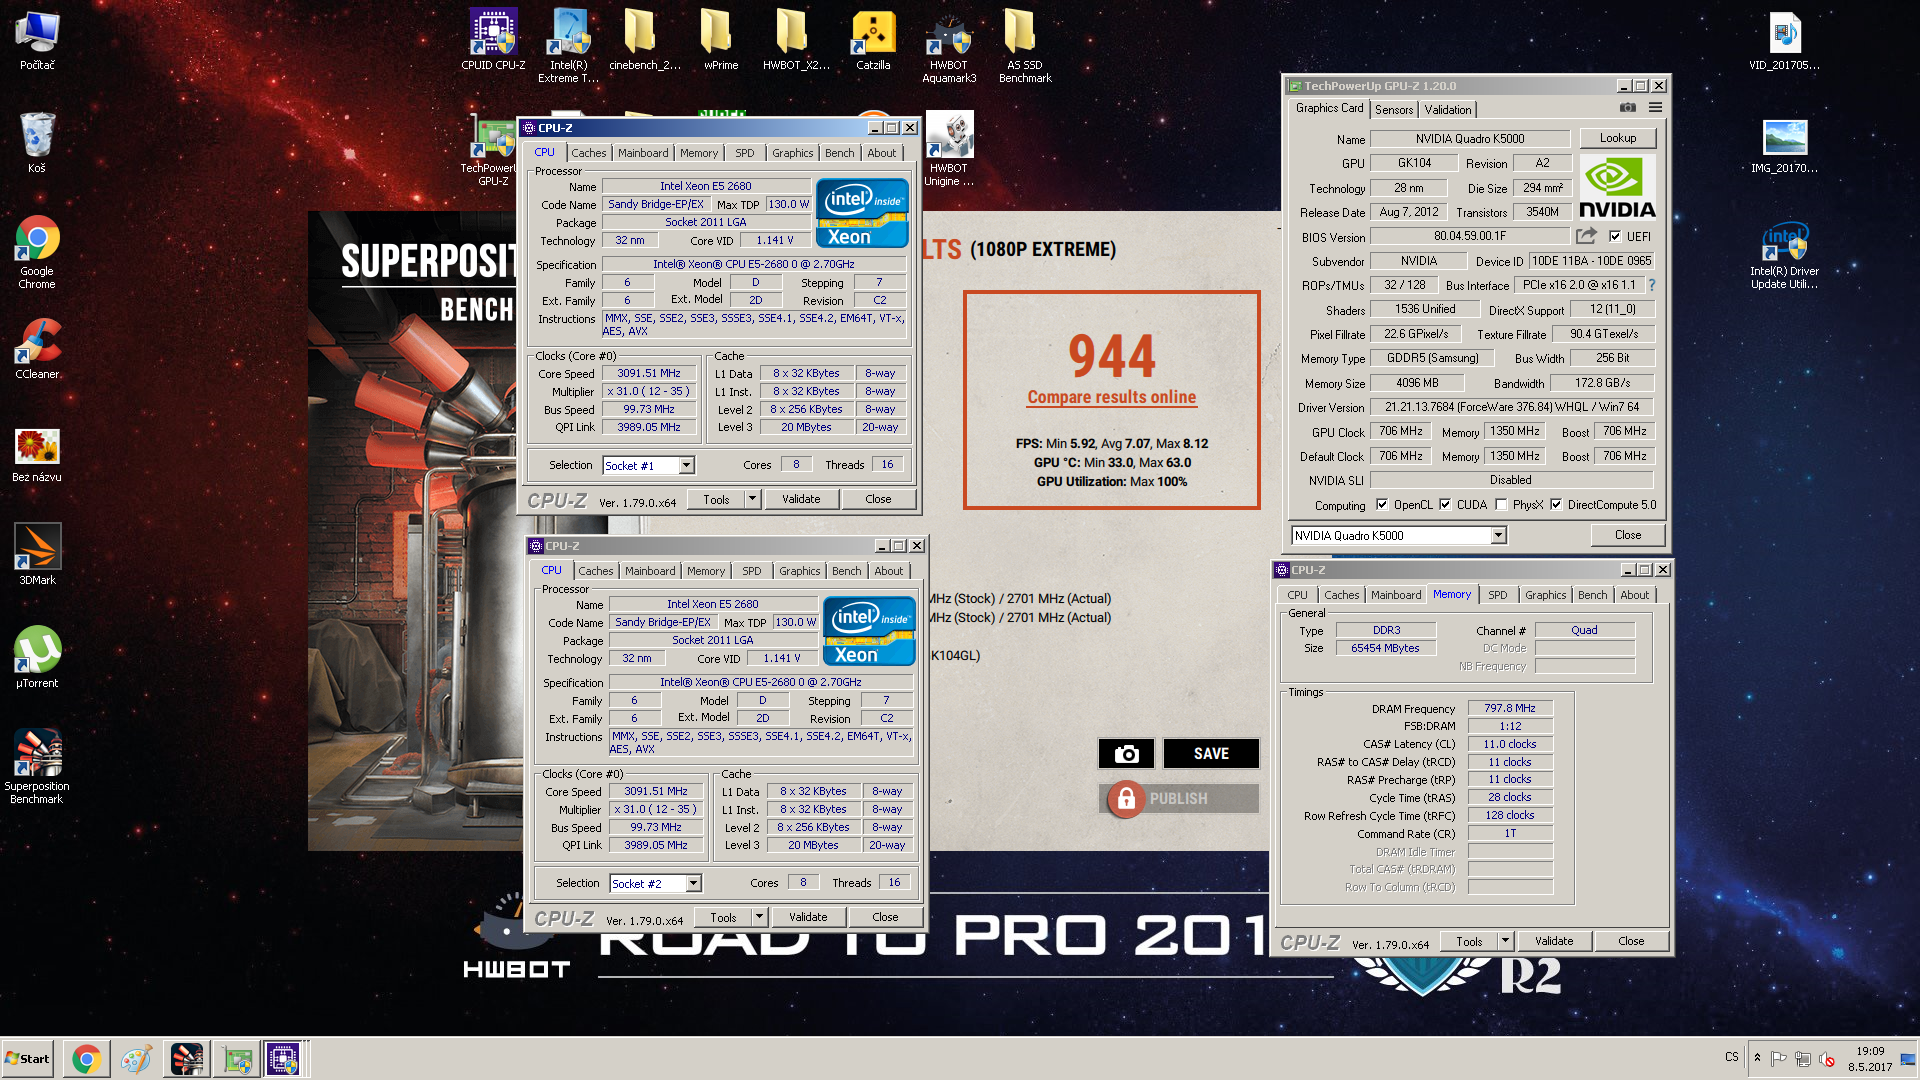
Task: Open the CCleaner desktop shortcut
Action: [37, 349]
